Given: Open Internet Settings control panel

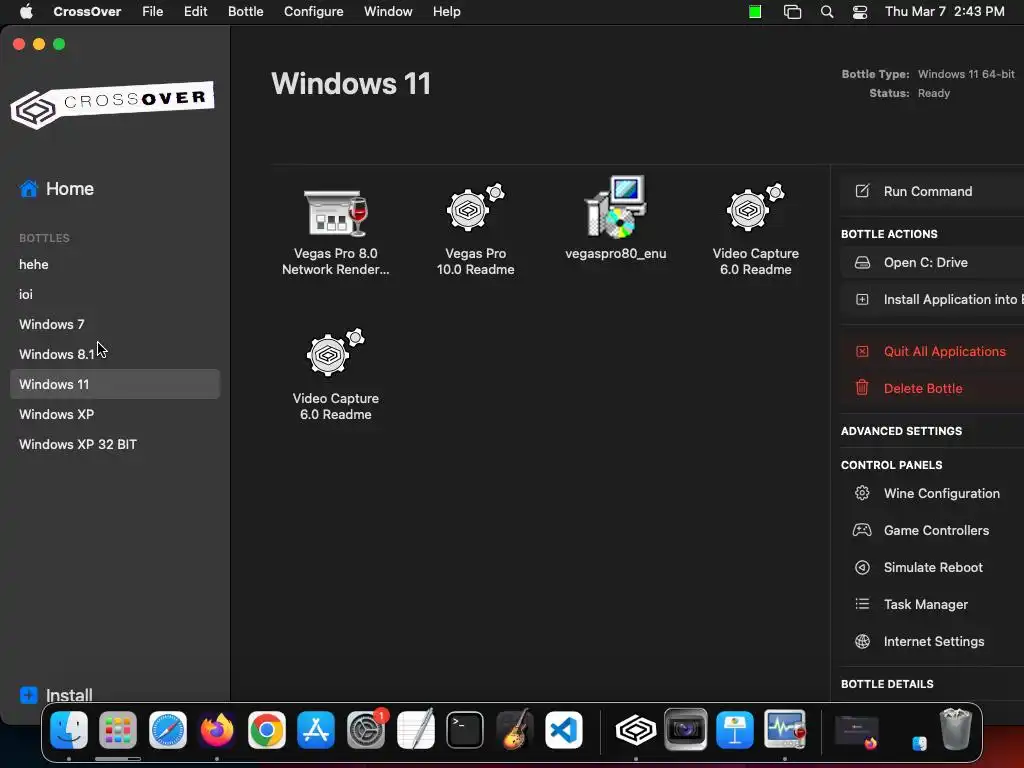Looking at the screenshot, I should (933, 641).
